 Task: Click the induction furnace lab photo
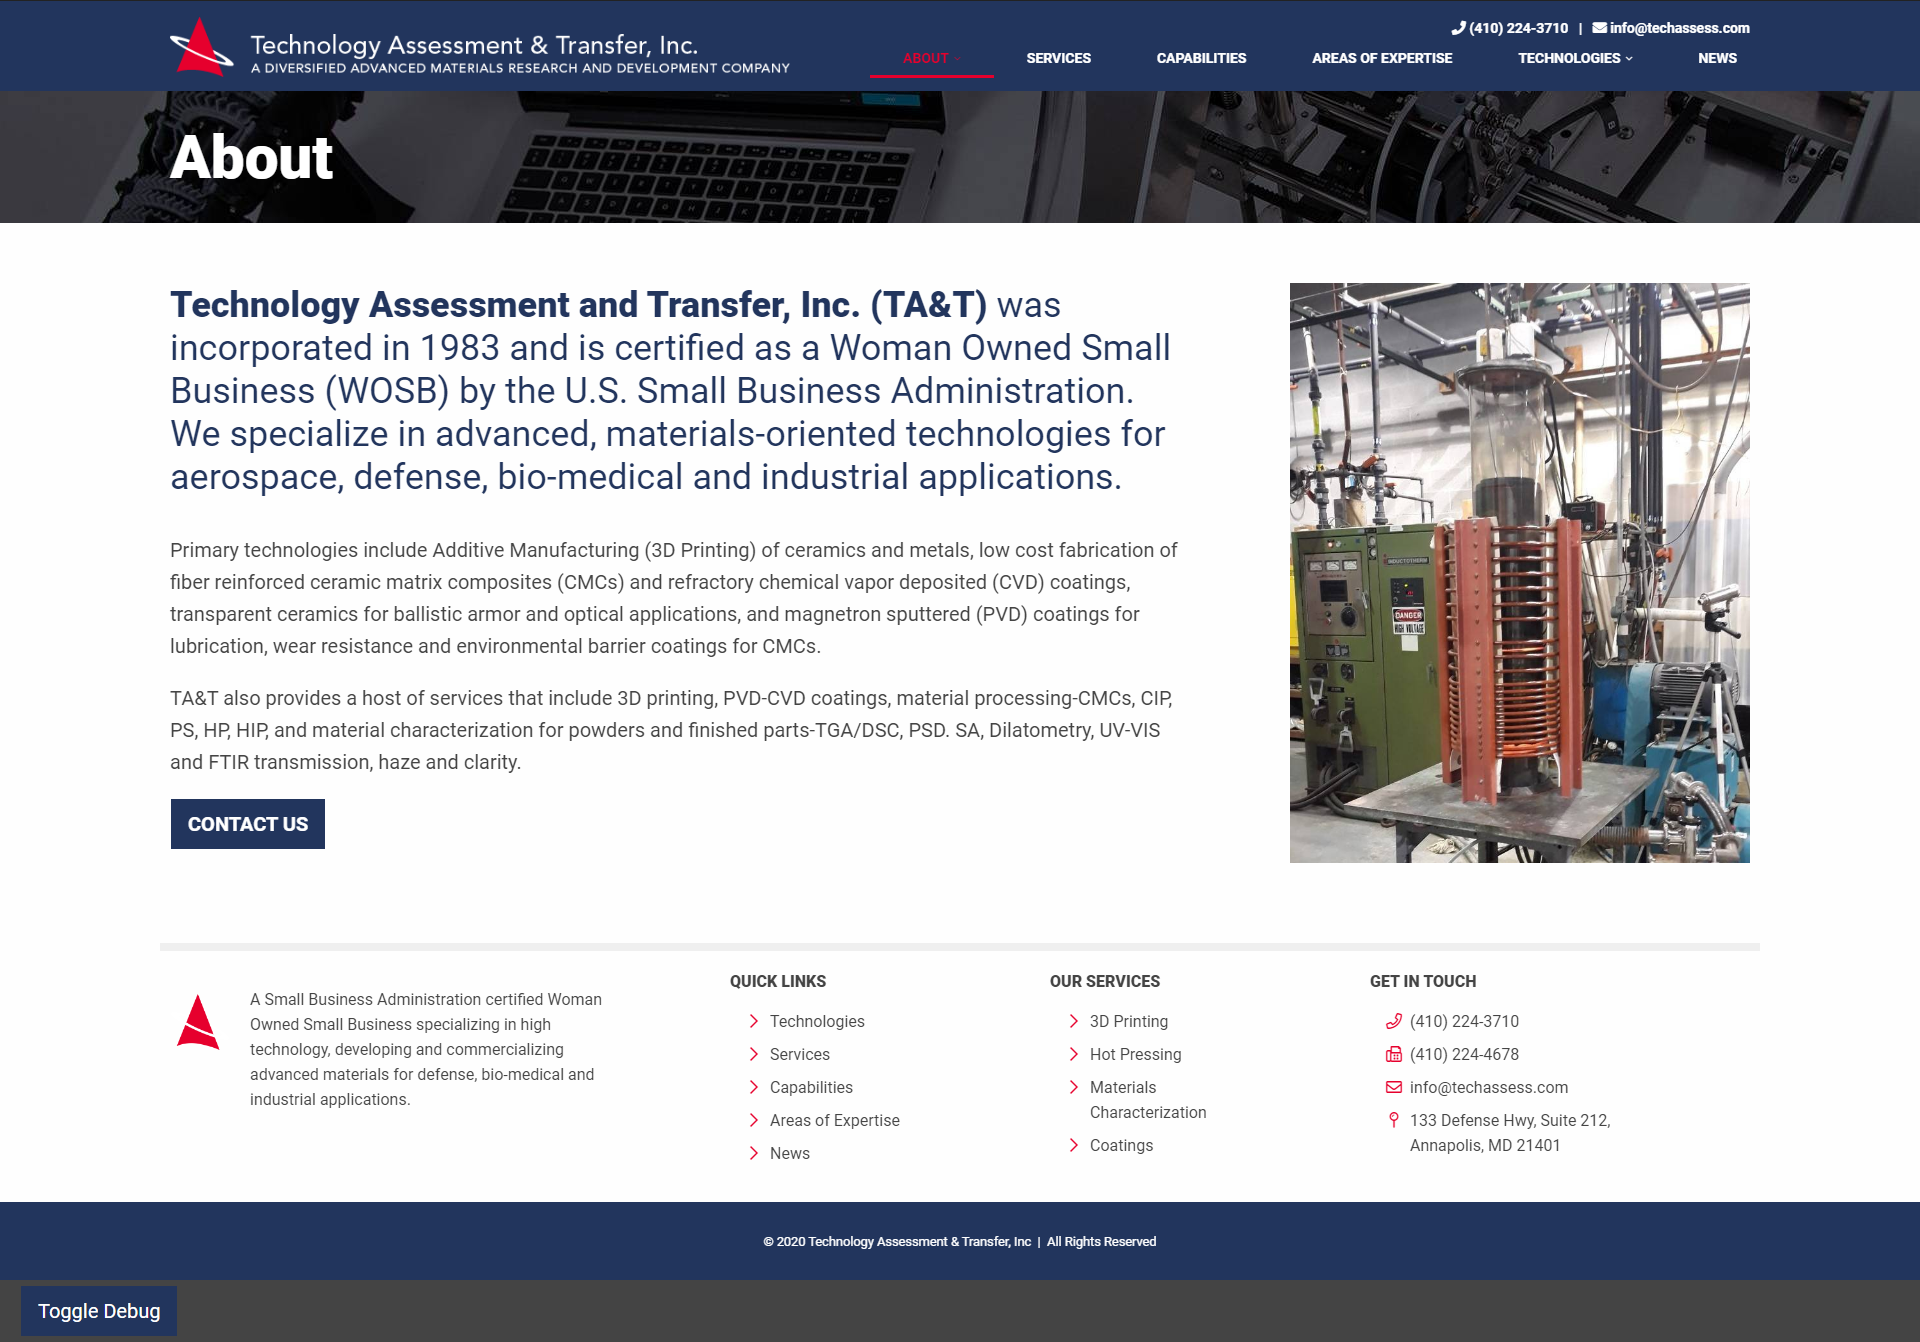point(1520,573)
